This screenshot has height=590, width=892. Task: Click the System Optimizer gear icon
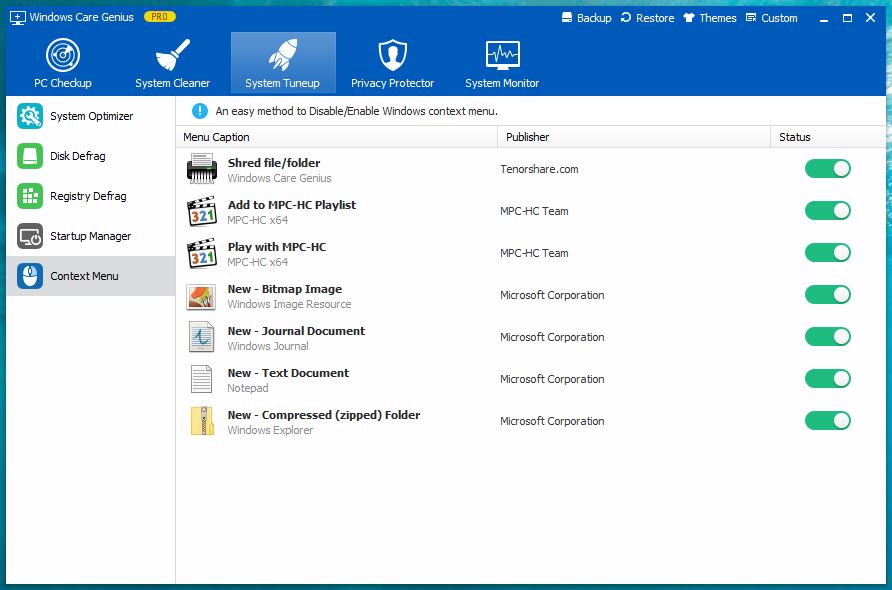click(x=30, y=116)
